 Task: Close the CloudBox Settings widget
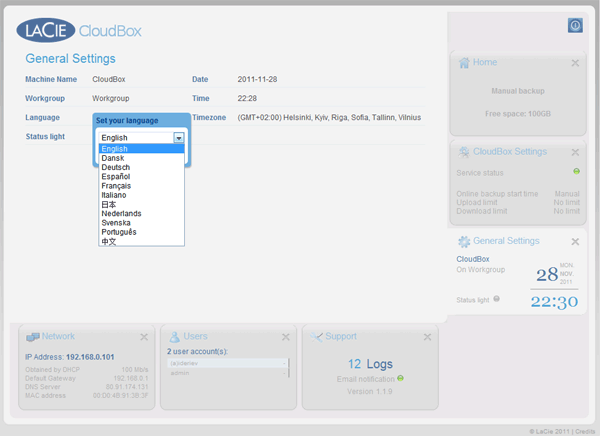click(x=575, y=152)
